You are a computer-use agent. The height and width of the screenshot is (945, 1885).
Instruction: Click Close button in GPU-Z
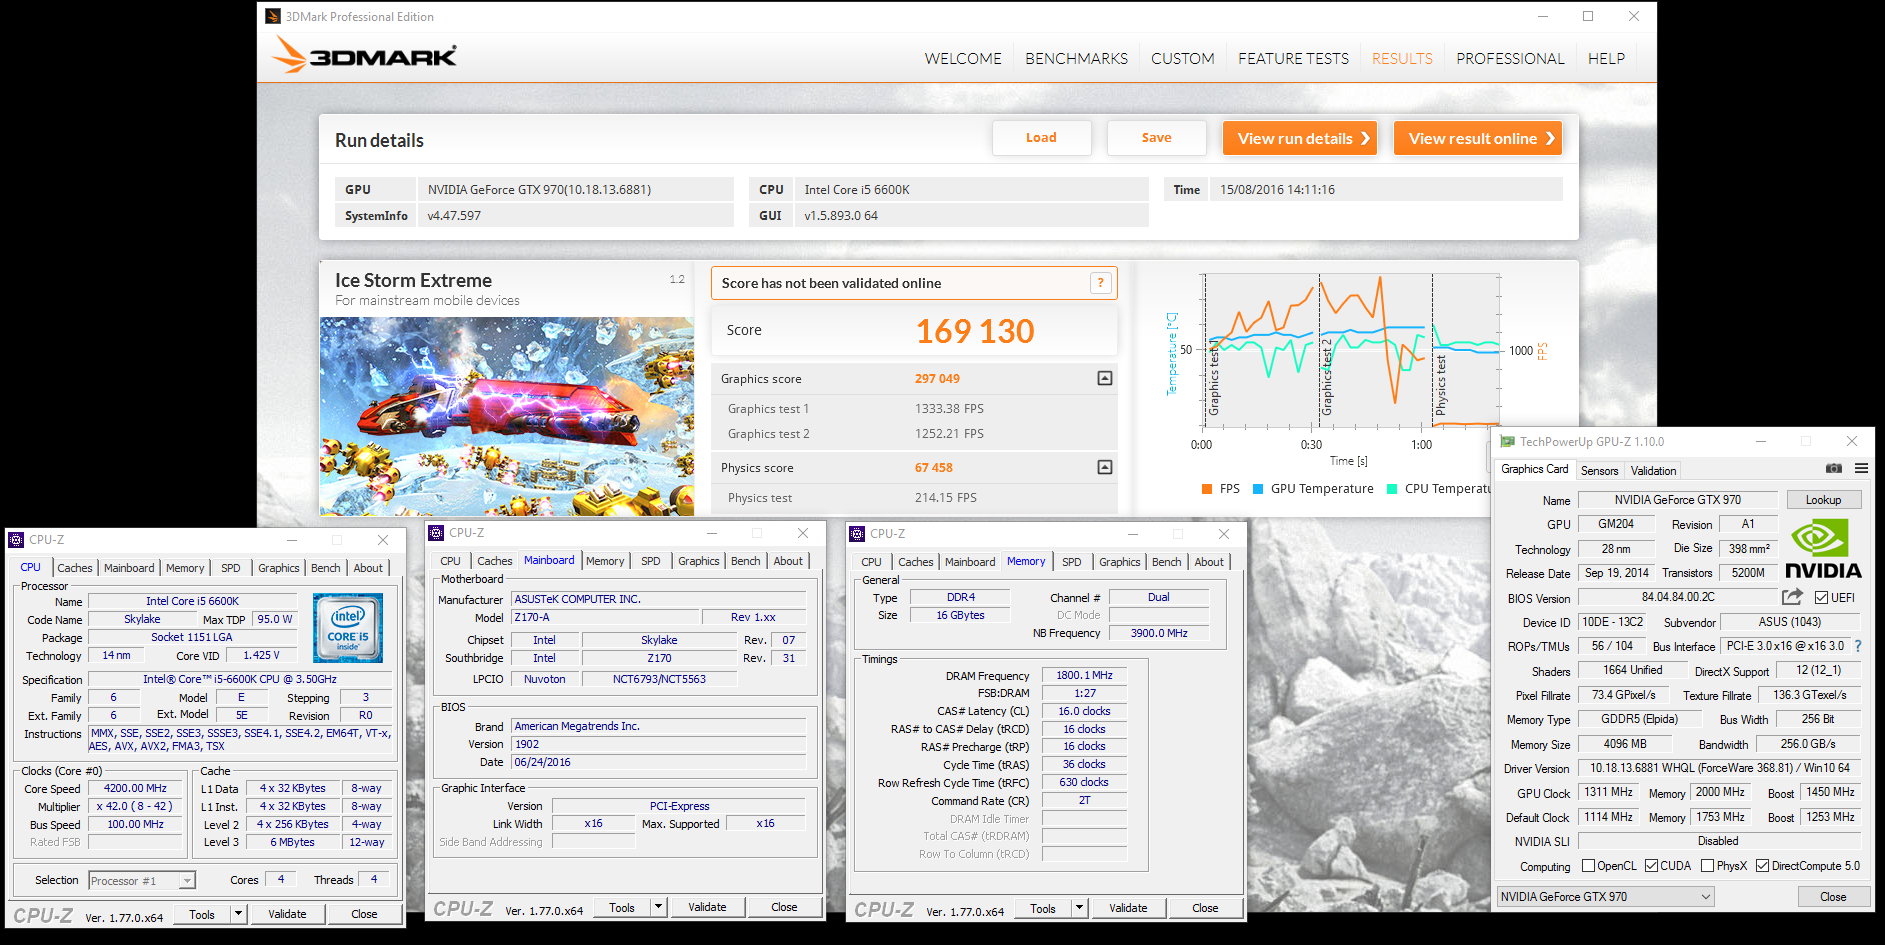1833,897
